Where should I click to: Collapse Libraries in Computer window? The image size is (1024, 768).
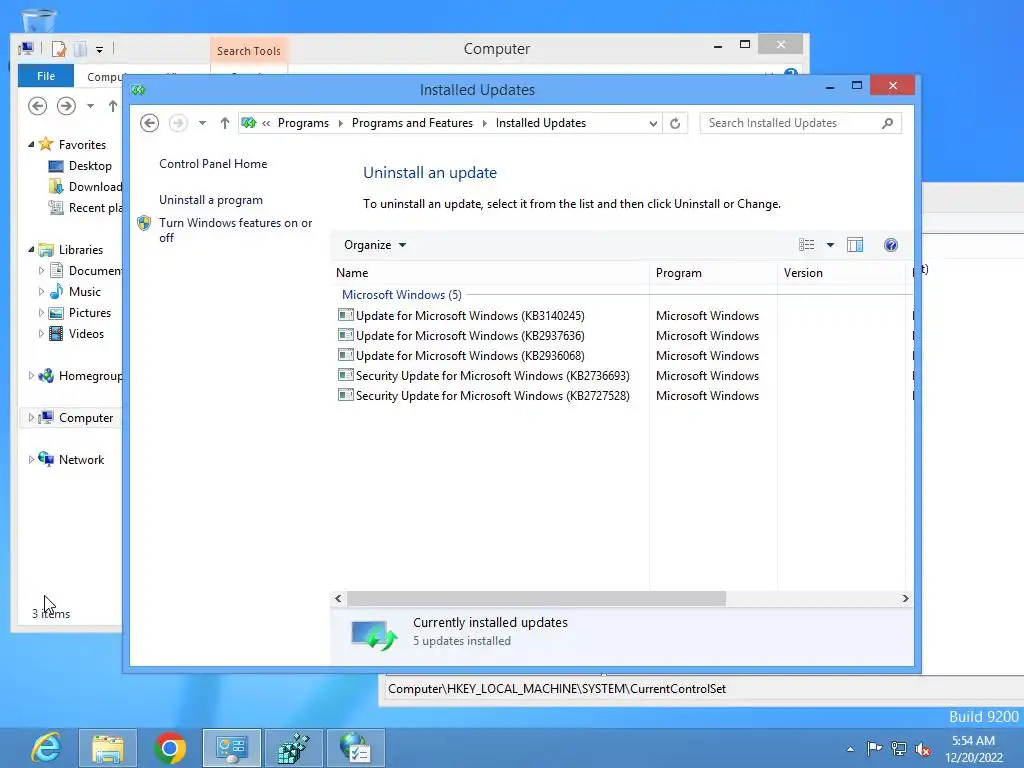click(x=31, y=249)
